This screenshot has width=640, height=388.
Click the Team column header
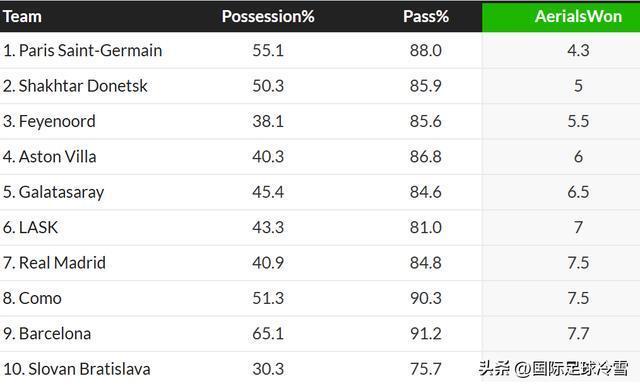click(22, 16)
